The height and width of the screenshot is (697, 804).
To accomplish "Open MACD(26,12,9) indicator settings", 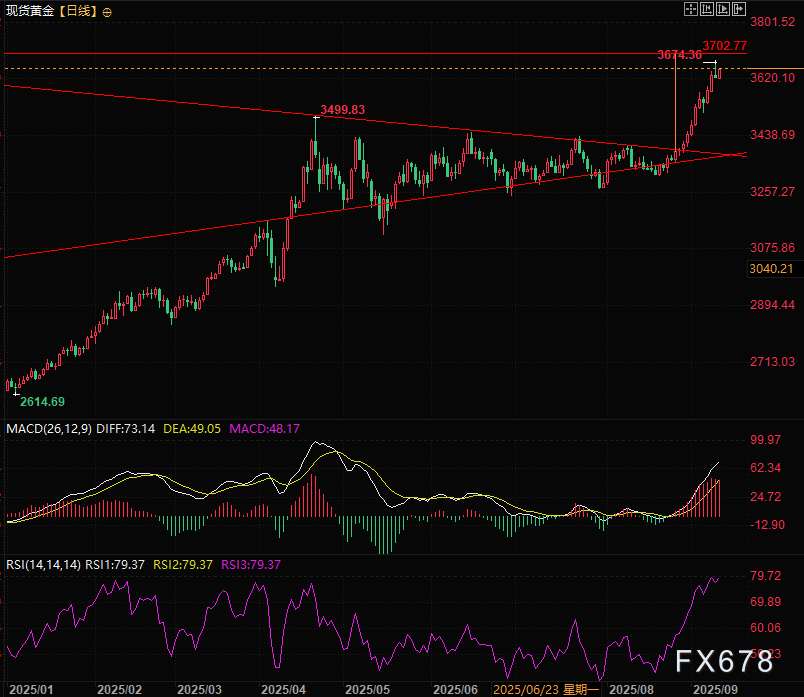I will (x=46, y=429).
